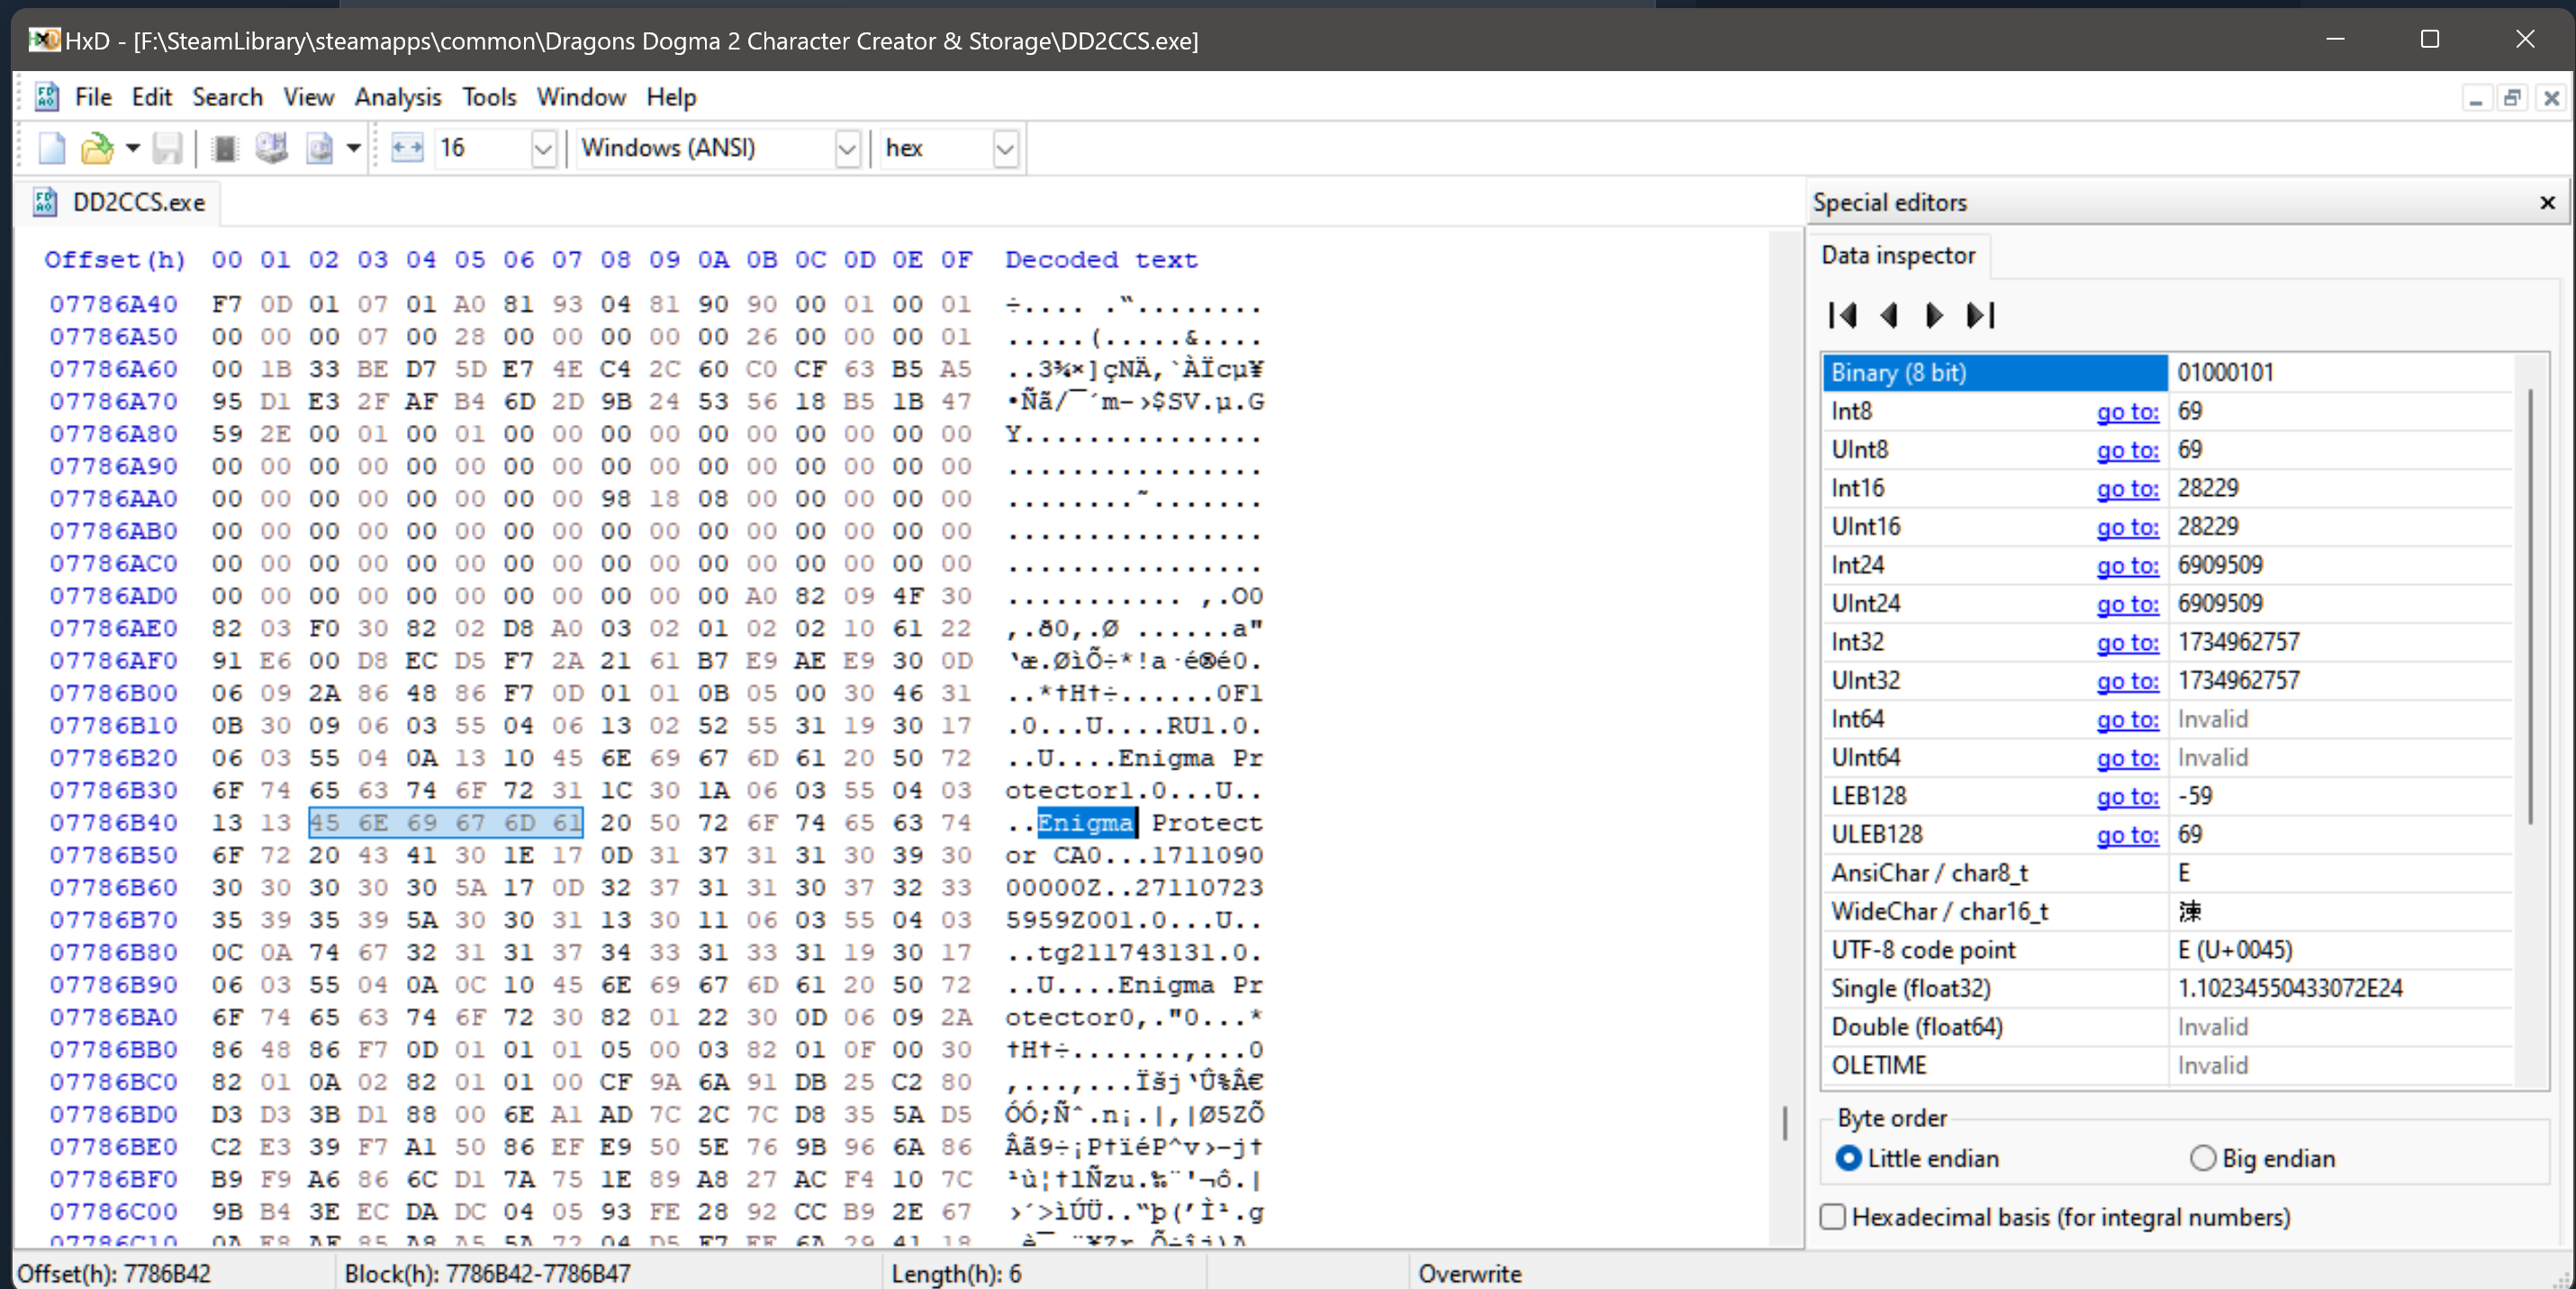Click the Int24 'go to:' link

pyautogui.click(x=2127, y=566)
